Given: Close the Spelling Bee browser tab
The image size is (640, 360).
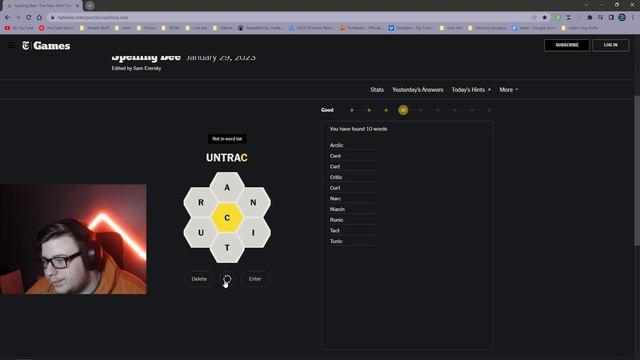Looking at the screenshot, I should click(x=76, y=6).
